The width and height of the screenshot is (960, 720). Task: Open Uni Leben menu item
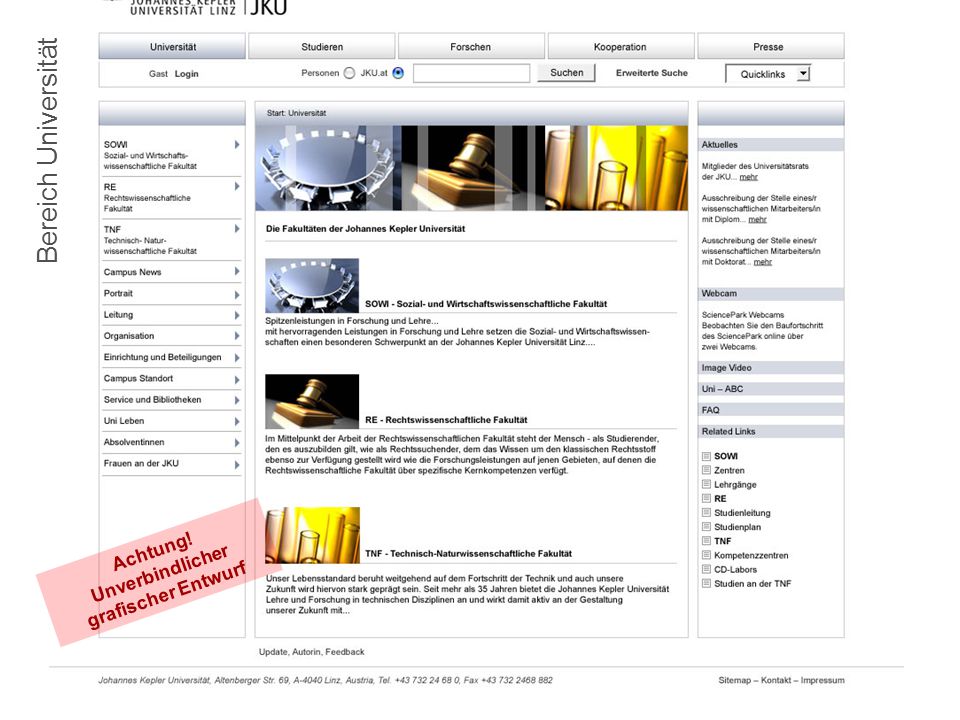[x=124, y=421]
